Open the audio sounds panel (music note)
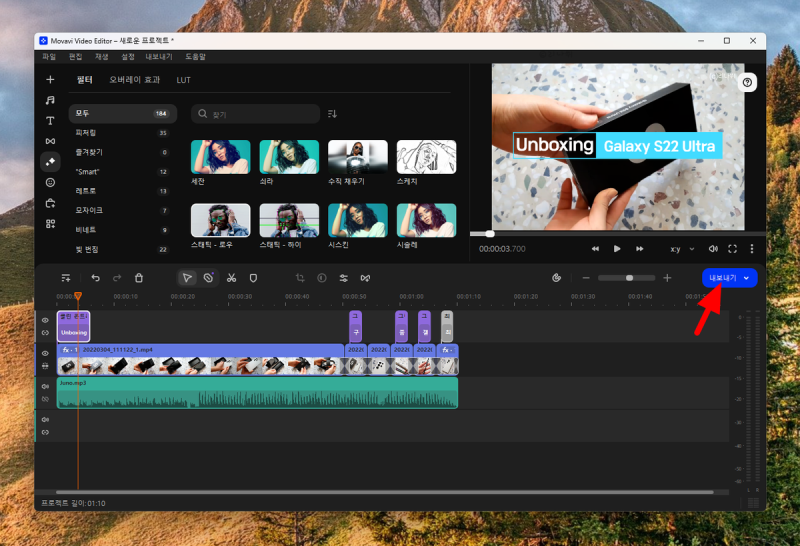The height and width of the screenshot is (546, 800). point(50,100)
